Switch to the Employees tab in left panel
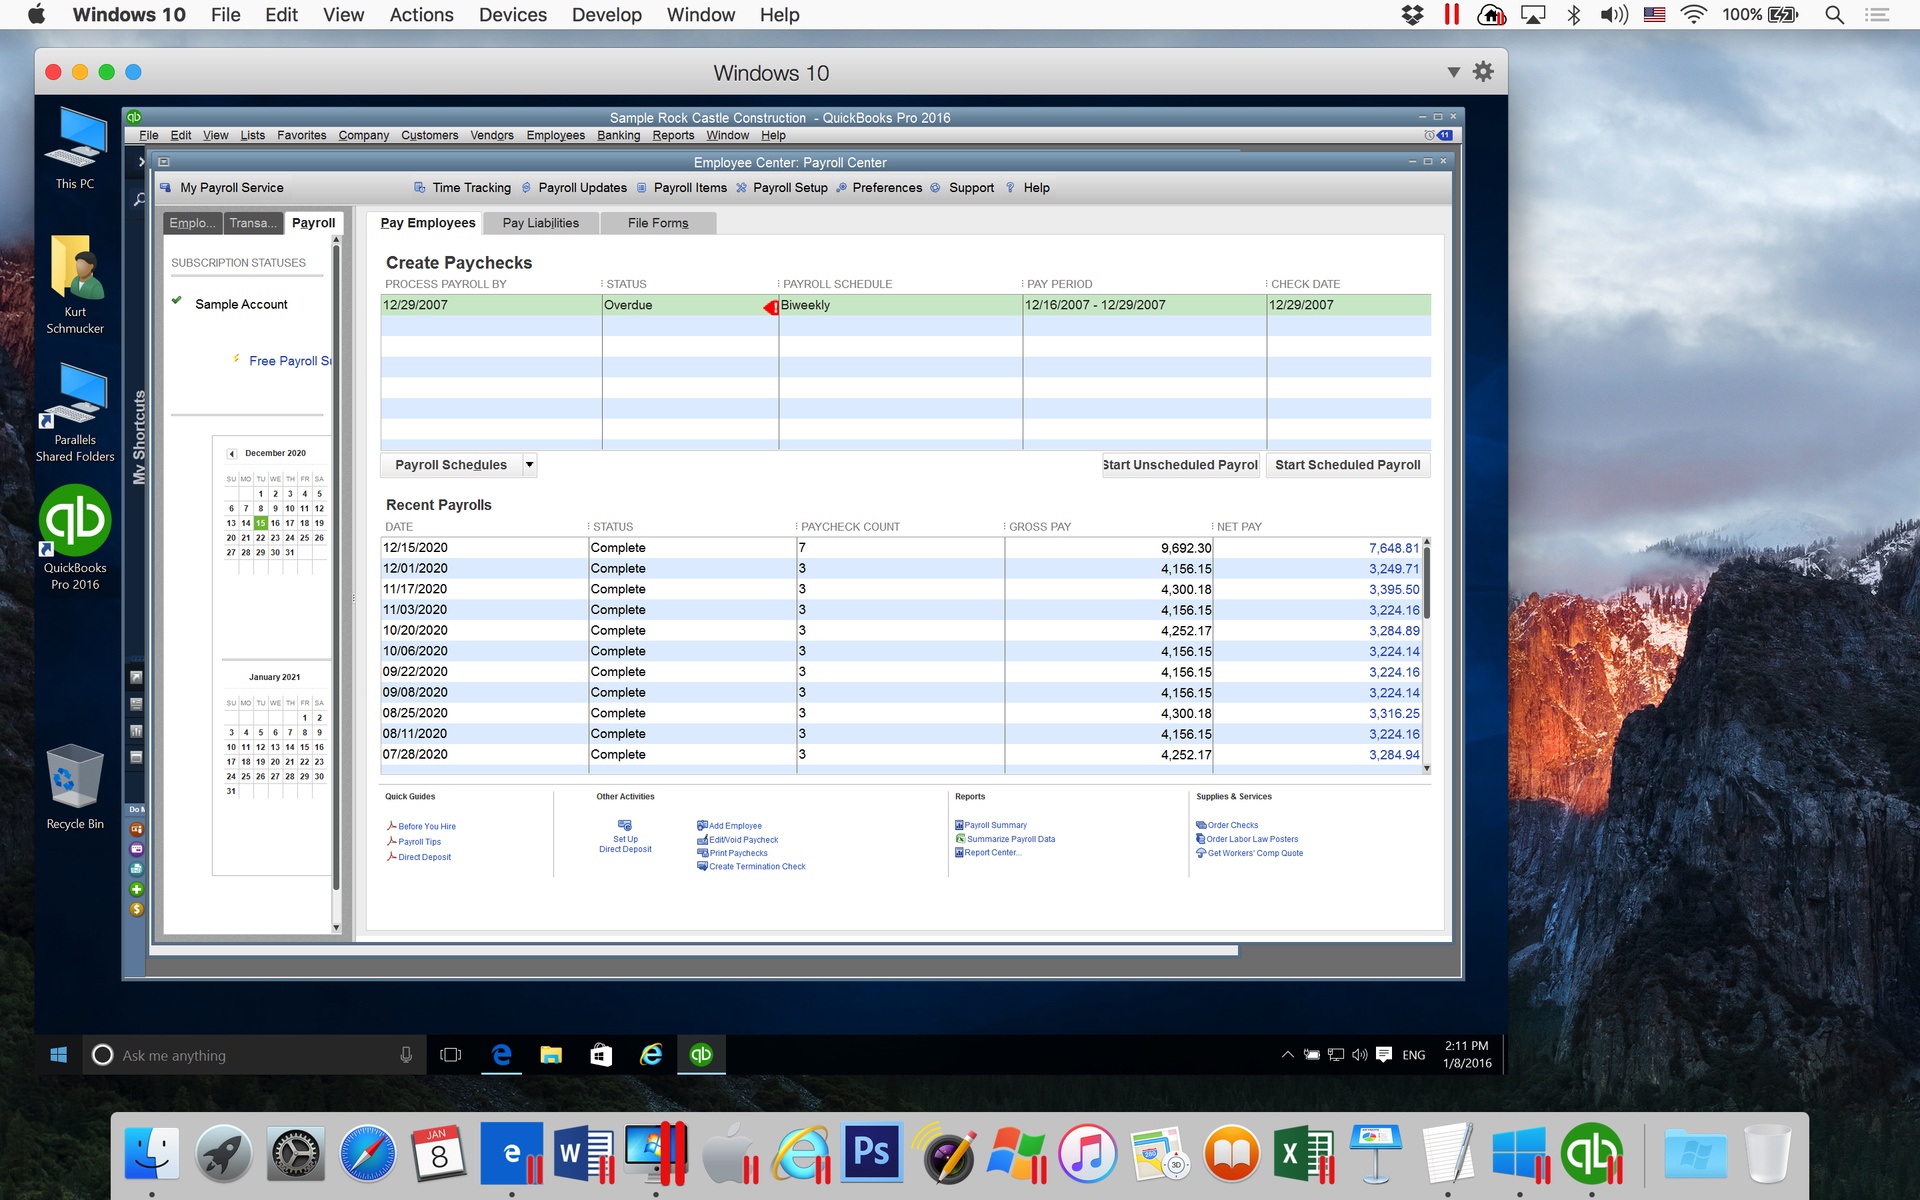Image resolution: width=1920 pixels, height=1200 pixels. coord(192,223)
